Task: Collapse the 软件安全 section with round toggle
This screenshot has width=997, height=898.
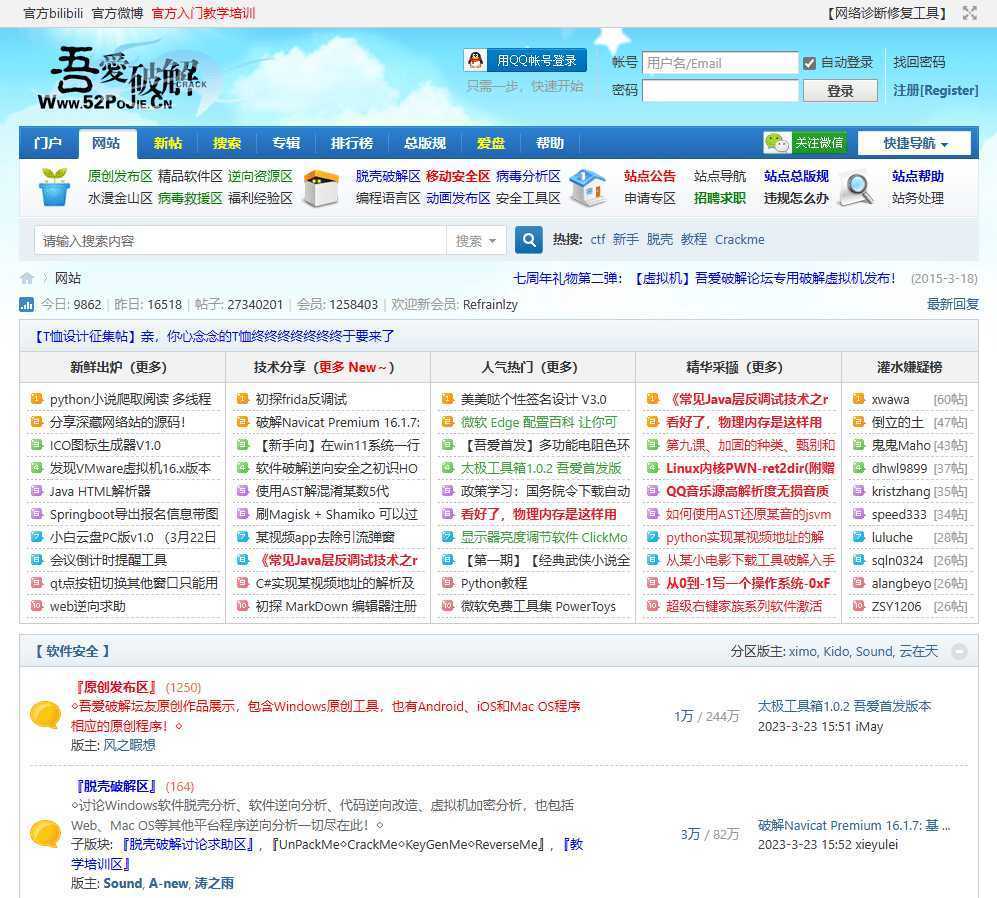Action: [x=959, y=651]
